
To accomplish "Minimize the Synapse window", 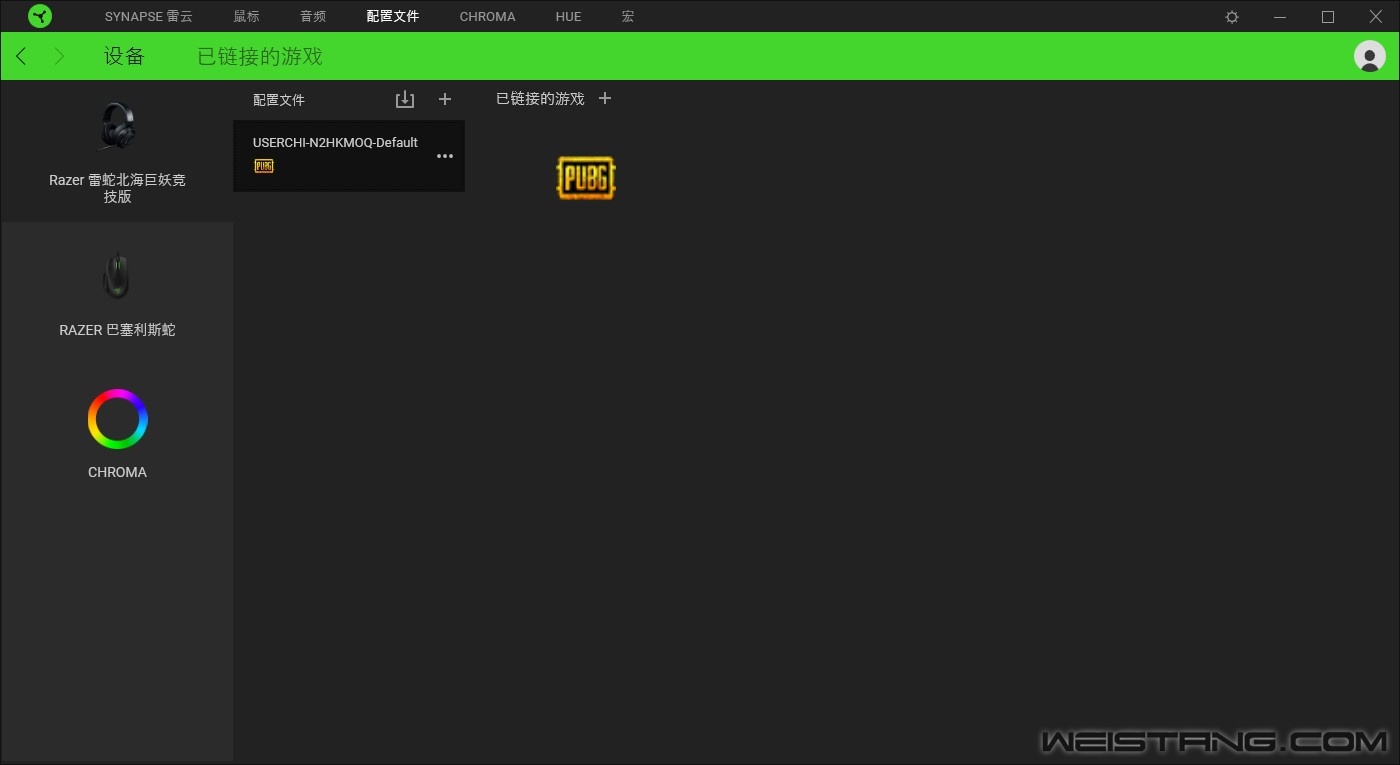I will (1280, 17).
